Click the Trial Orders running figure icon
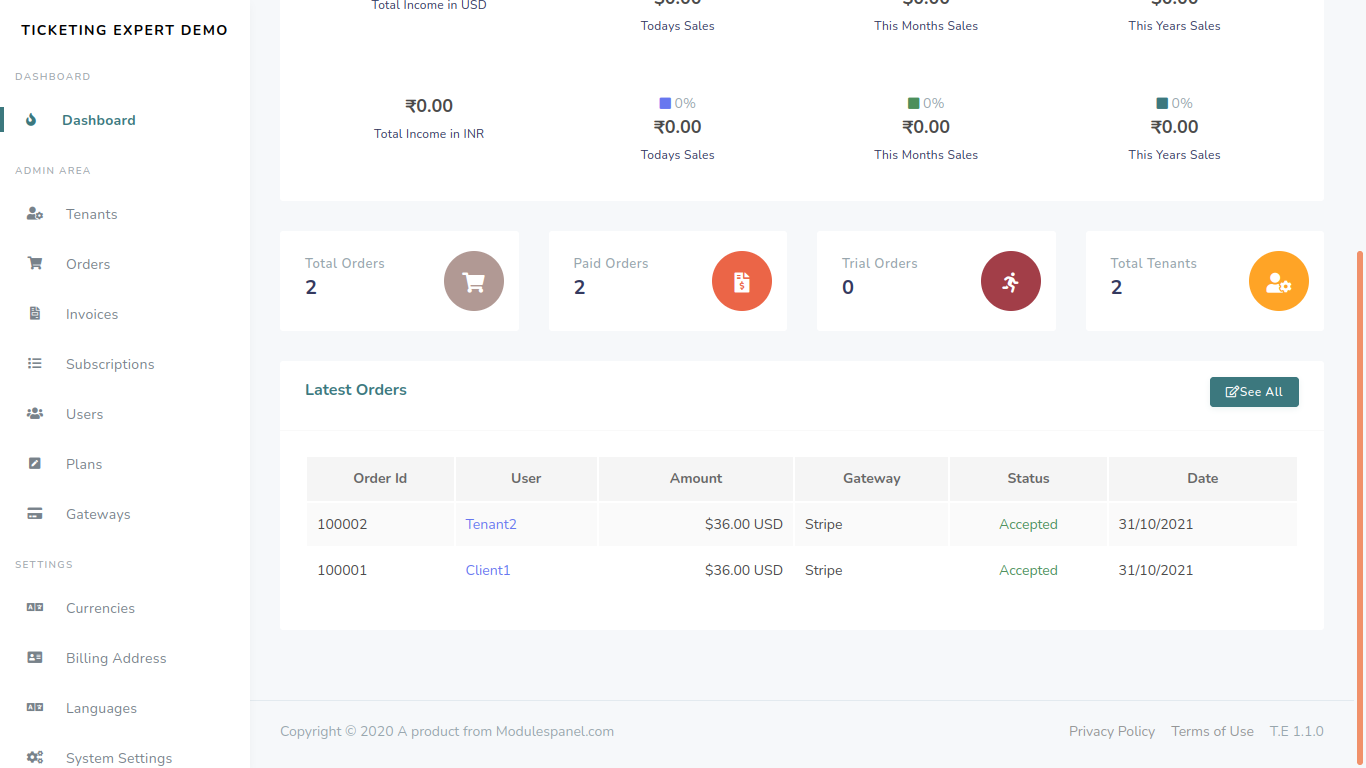 click(1010, 281)
